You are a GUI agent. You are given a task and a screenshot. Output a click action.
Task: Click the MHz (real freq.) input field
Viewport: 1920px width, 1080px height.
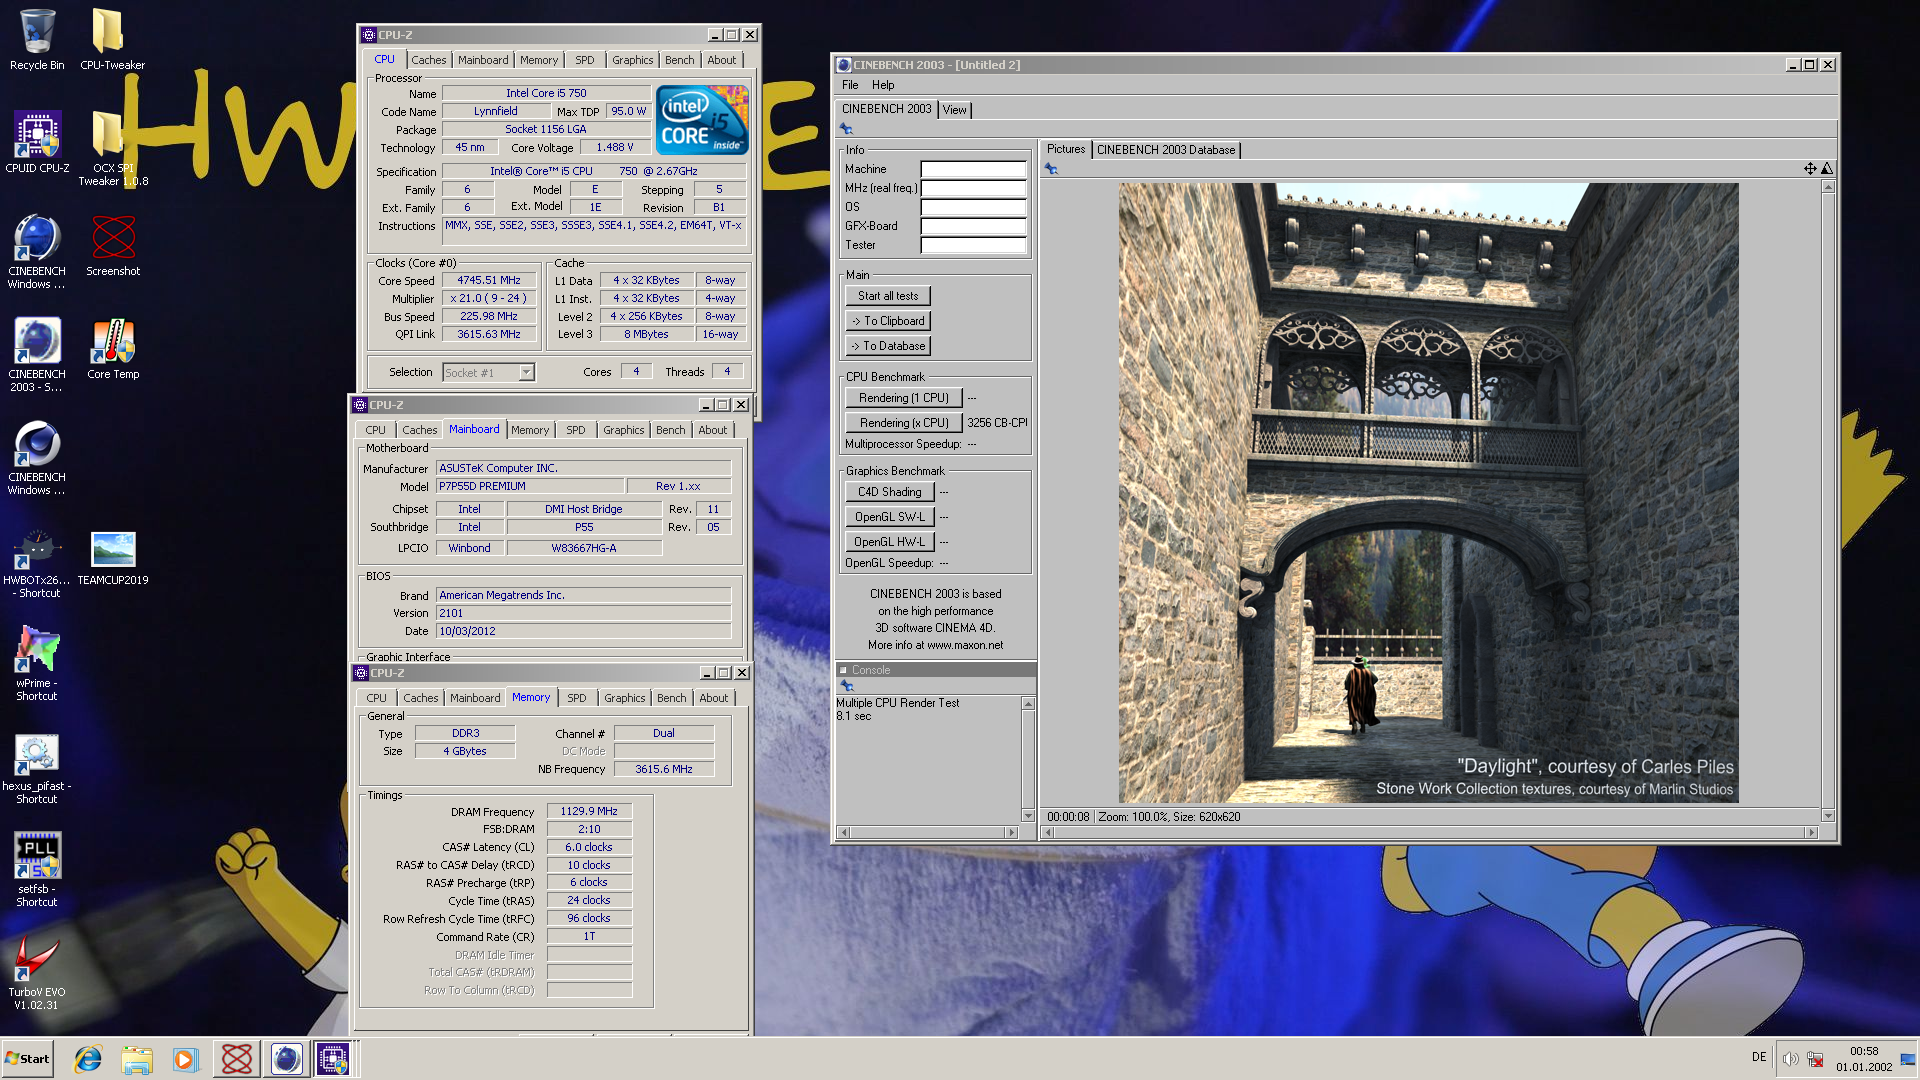point(973,188)
